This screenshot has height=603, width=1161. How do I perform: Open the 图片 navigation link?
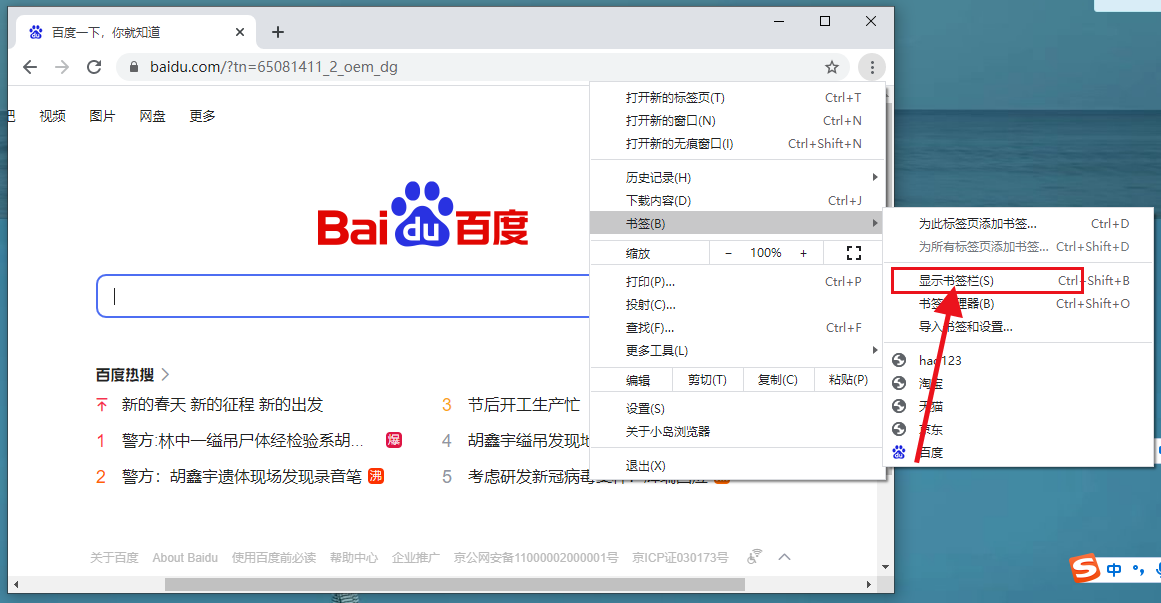(102, 116)
